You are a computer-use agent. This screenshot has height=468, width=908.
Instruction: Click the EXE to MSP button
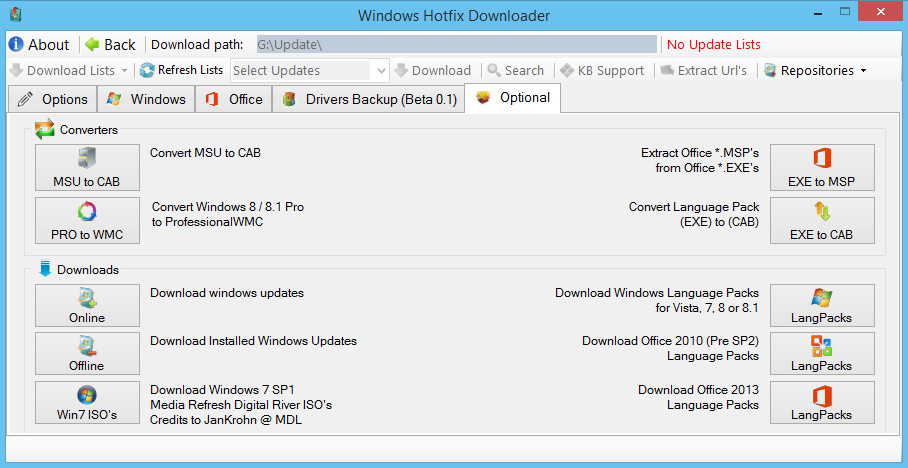(822, 167)
